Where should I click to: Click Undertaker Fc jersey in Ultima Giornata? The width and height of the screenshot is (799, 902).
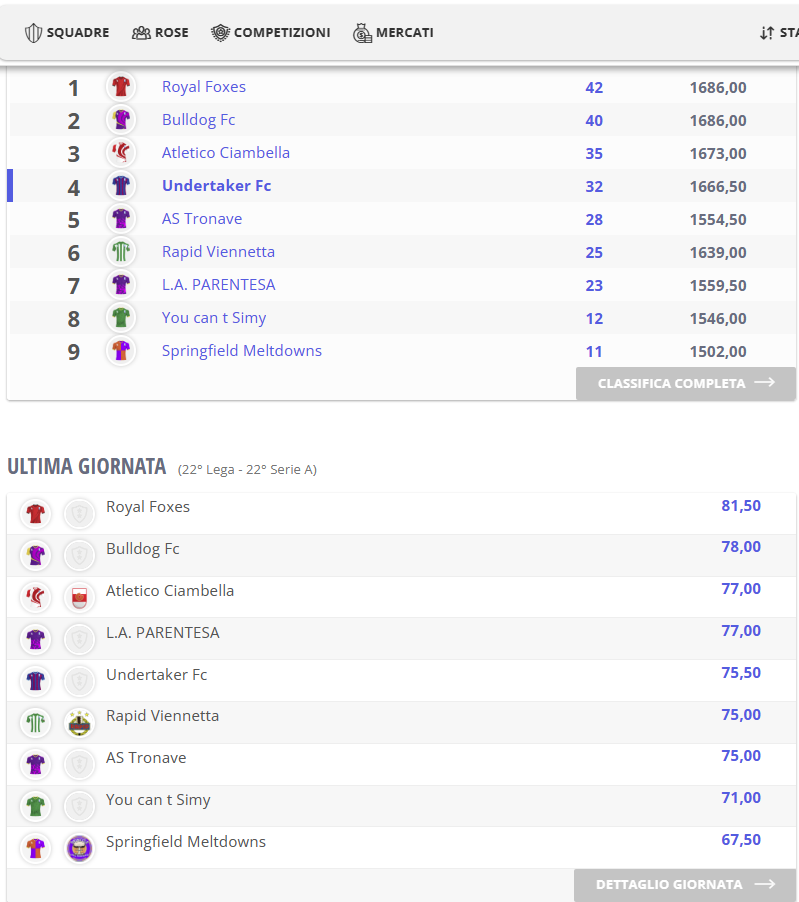tap(36, 681)
